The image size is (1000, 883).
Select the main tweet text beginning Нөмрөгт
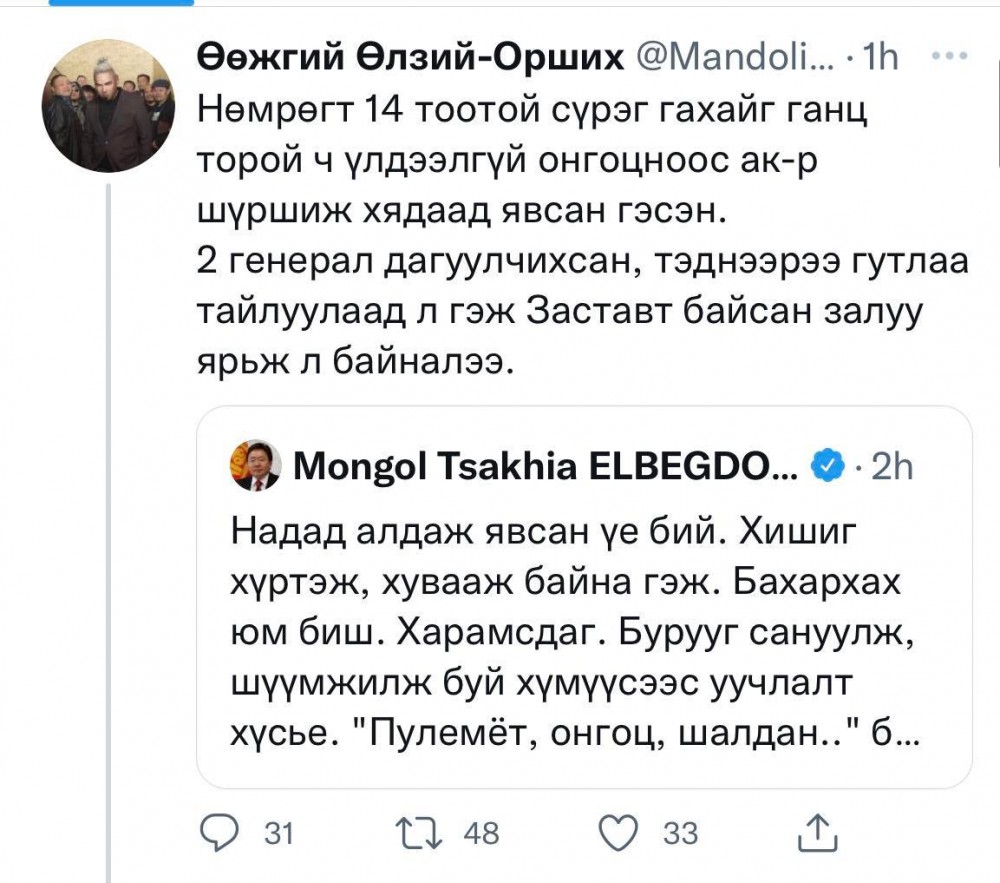click(583, 236)
